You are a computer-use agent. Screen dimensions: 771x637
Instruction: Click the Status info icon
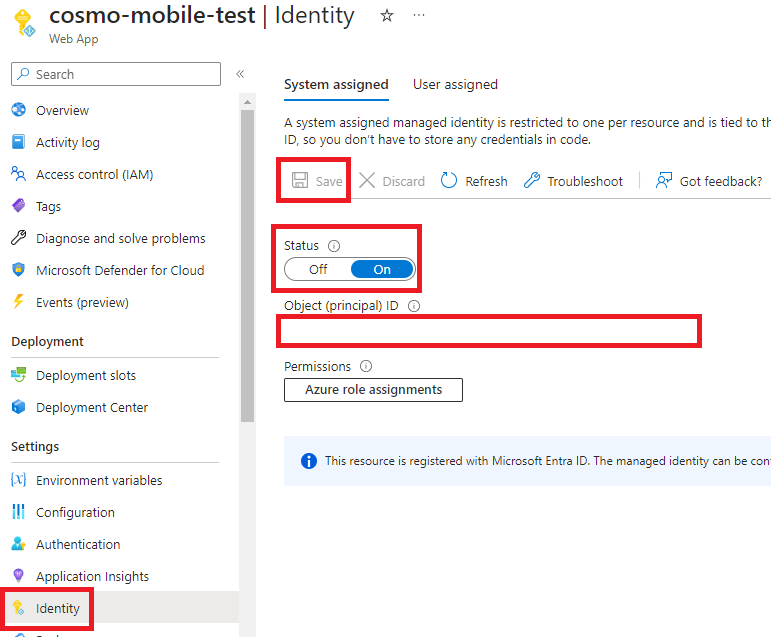(334, 246)
